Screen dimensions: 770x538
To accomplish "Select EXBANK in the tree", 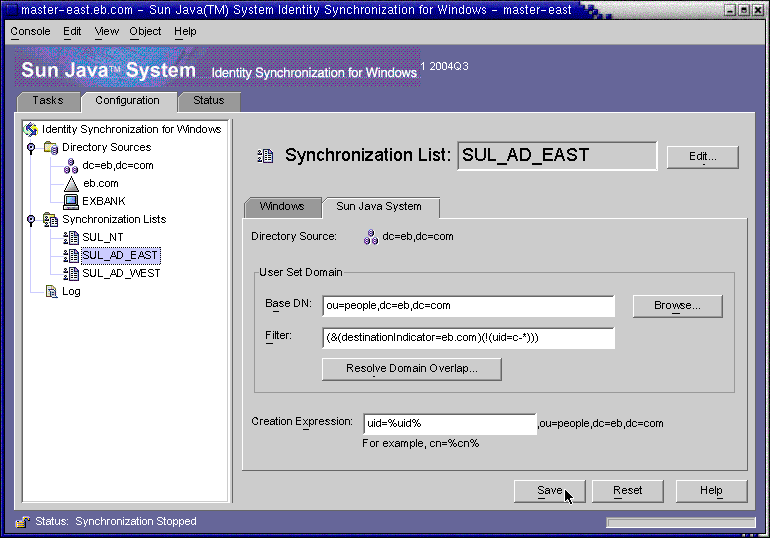I will tap(104, 201).
